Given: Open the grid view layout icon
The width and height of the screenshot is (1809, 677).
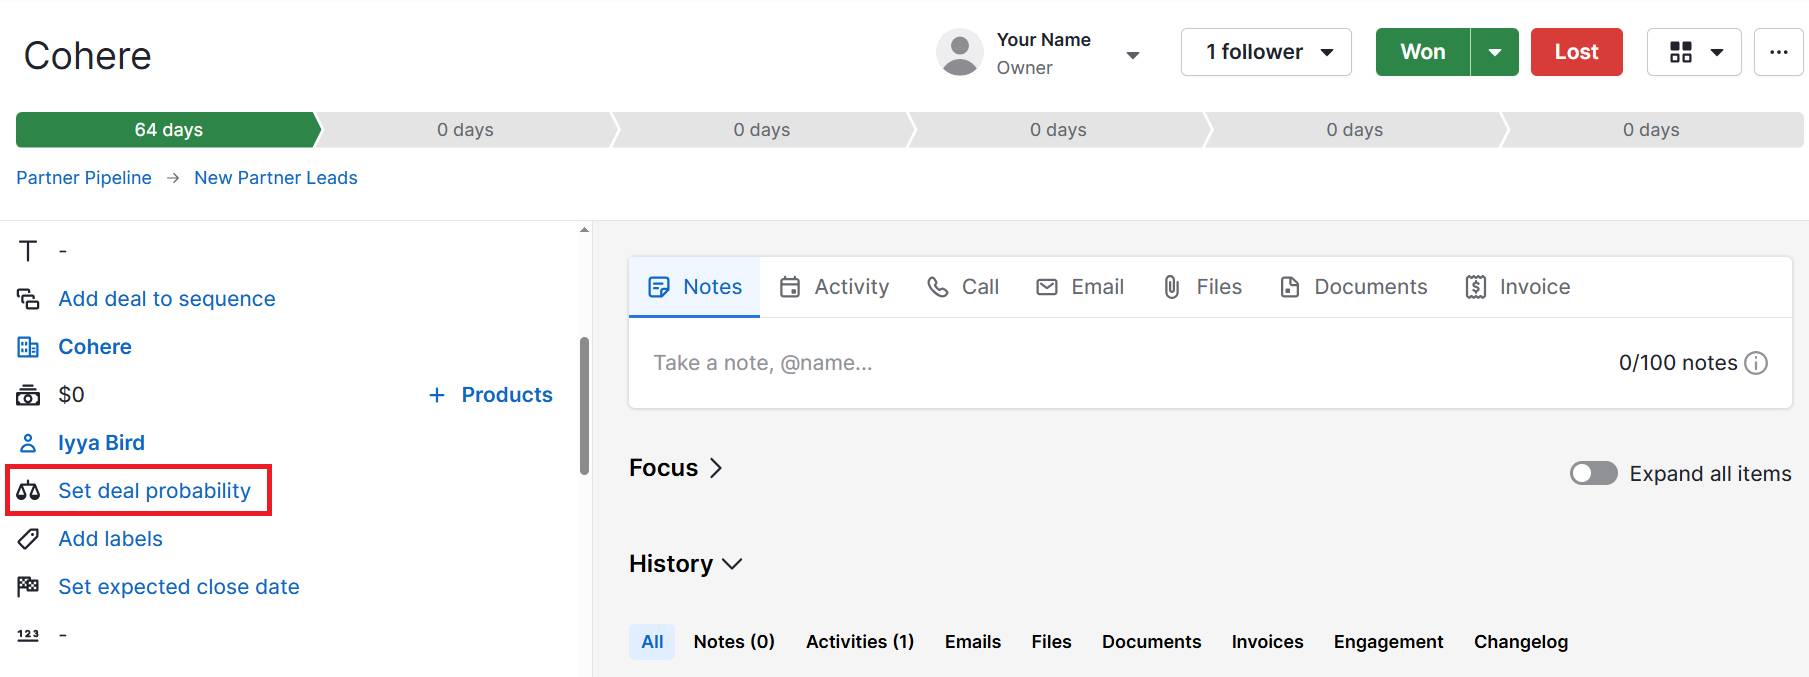Looking at the screenshot, I should (x=1681, y=52).
